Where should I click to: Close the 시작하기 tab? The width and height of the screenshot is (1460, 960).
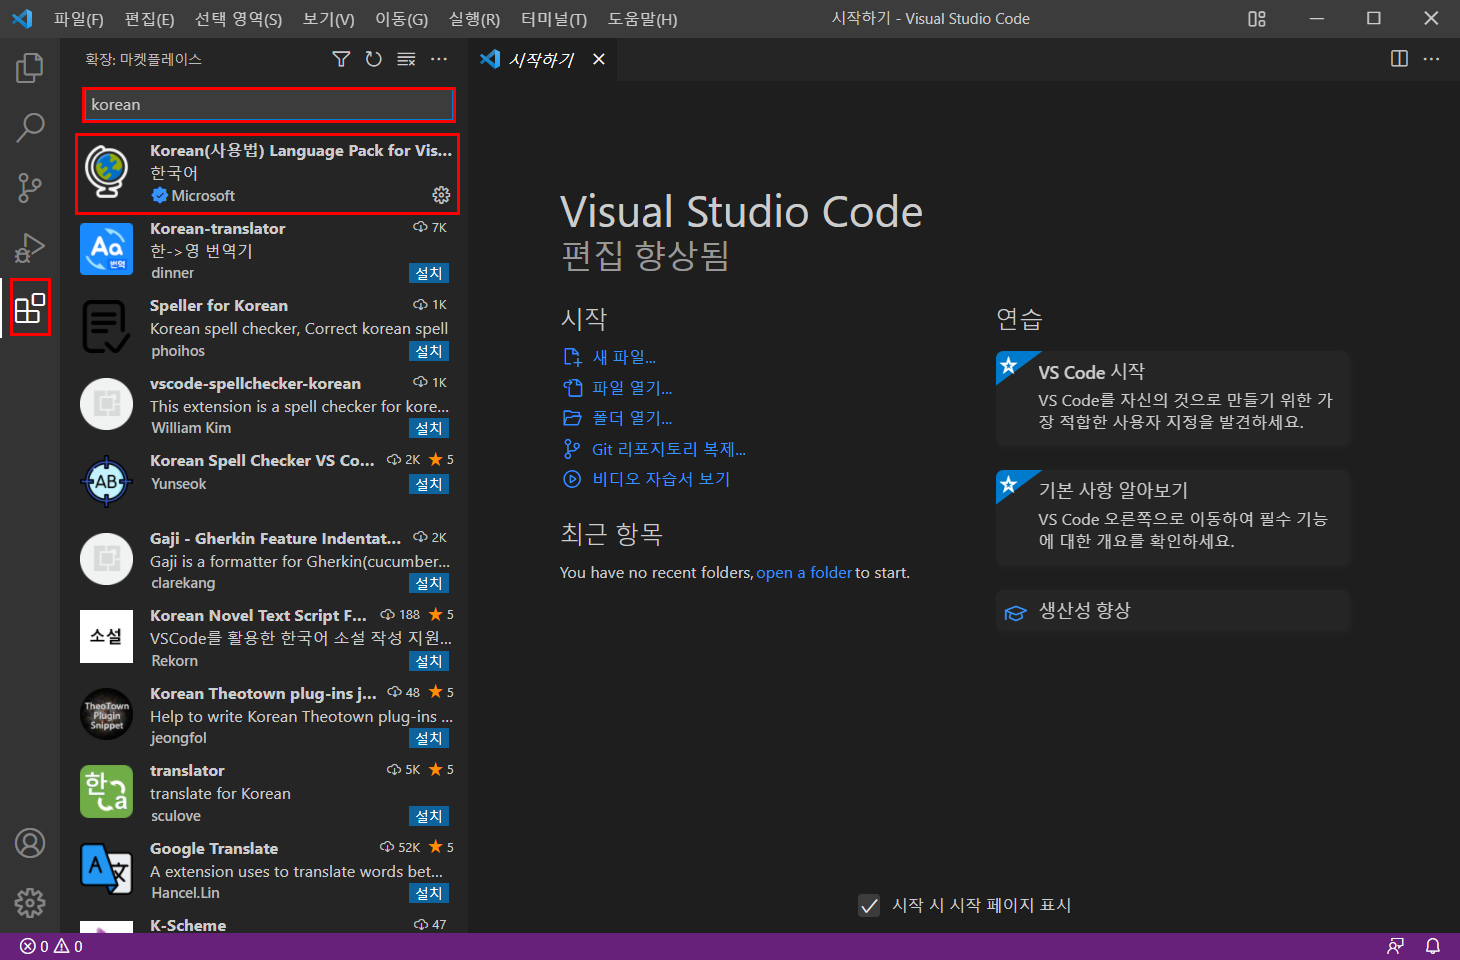tap(598, 59)
